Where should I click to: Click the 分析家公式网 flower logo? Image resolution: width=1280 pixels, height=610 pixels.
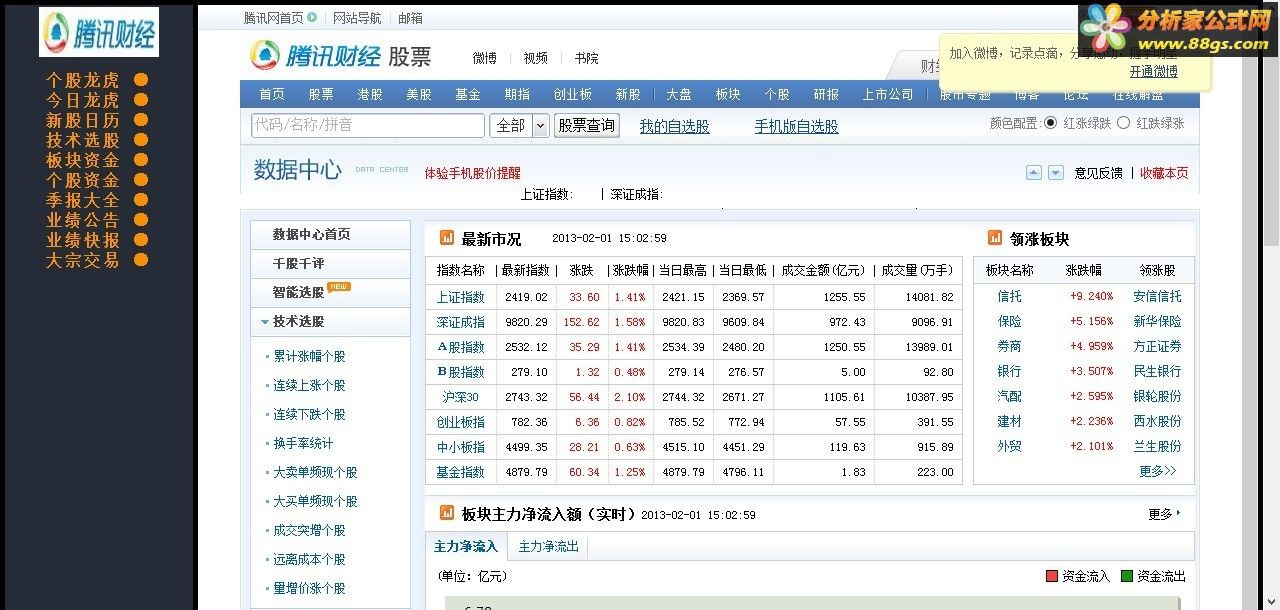point(1105,27)
